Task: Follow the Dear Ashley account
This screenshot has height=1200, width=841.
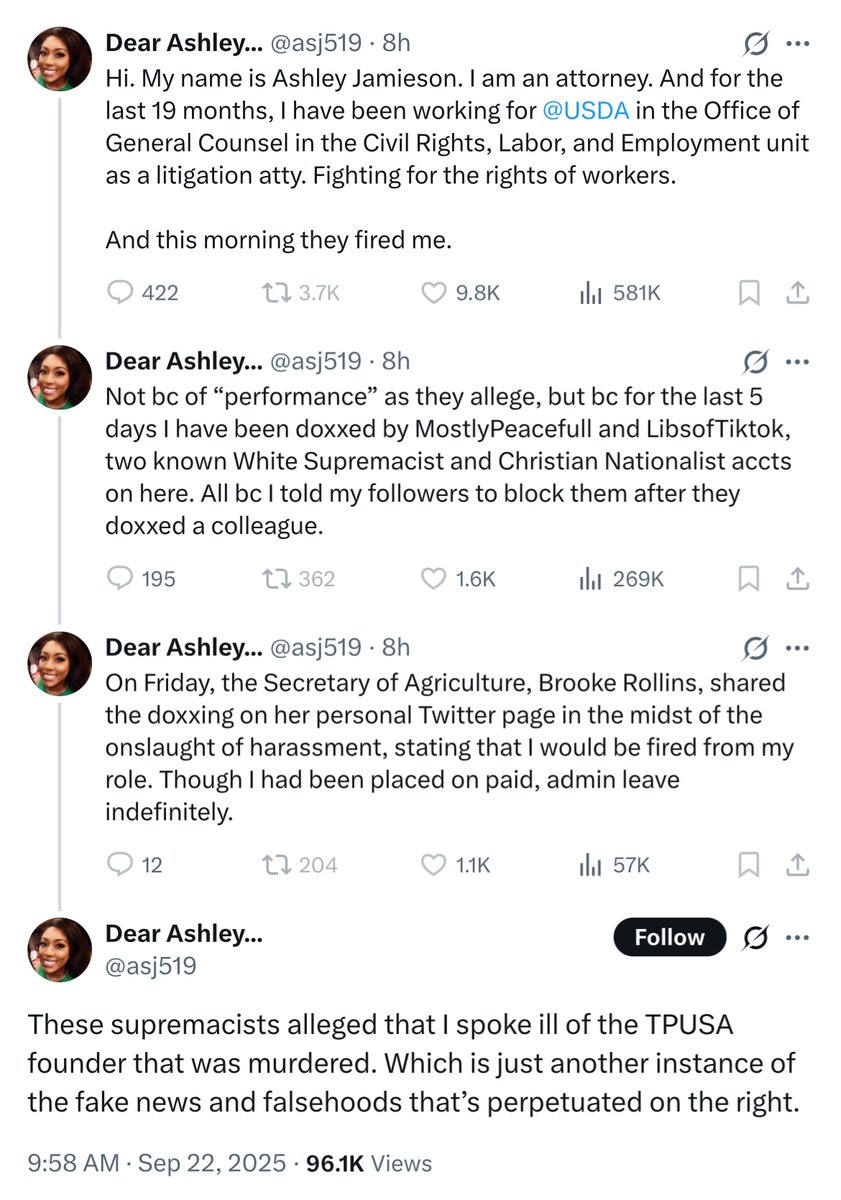Action: 669,937
